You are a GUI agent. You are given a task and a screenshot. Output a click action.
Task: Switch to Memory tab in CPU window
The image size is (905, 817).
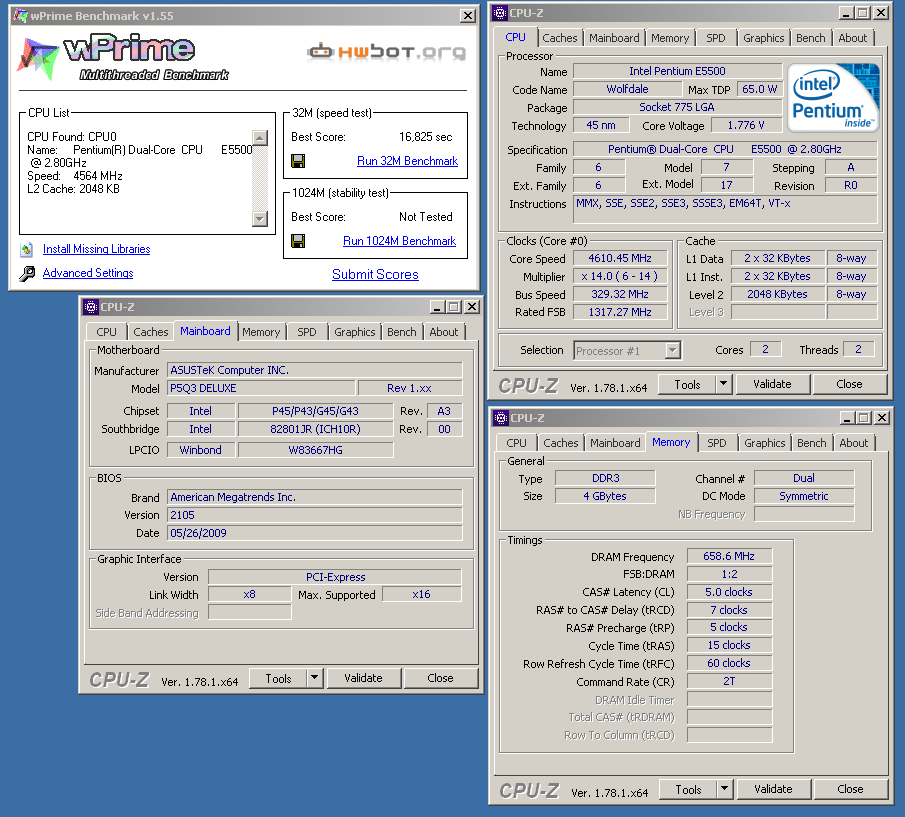coord(670,38)
